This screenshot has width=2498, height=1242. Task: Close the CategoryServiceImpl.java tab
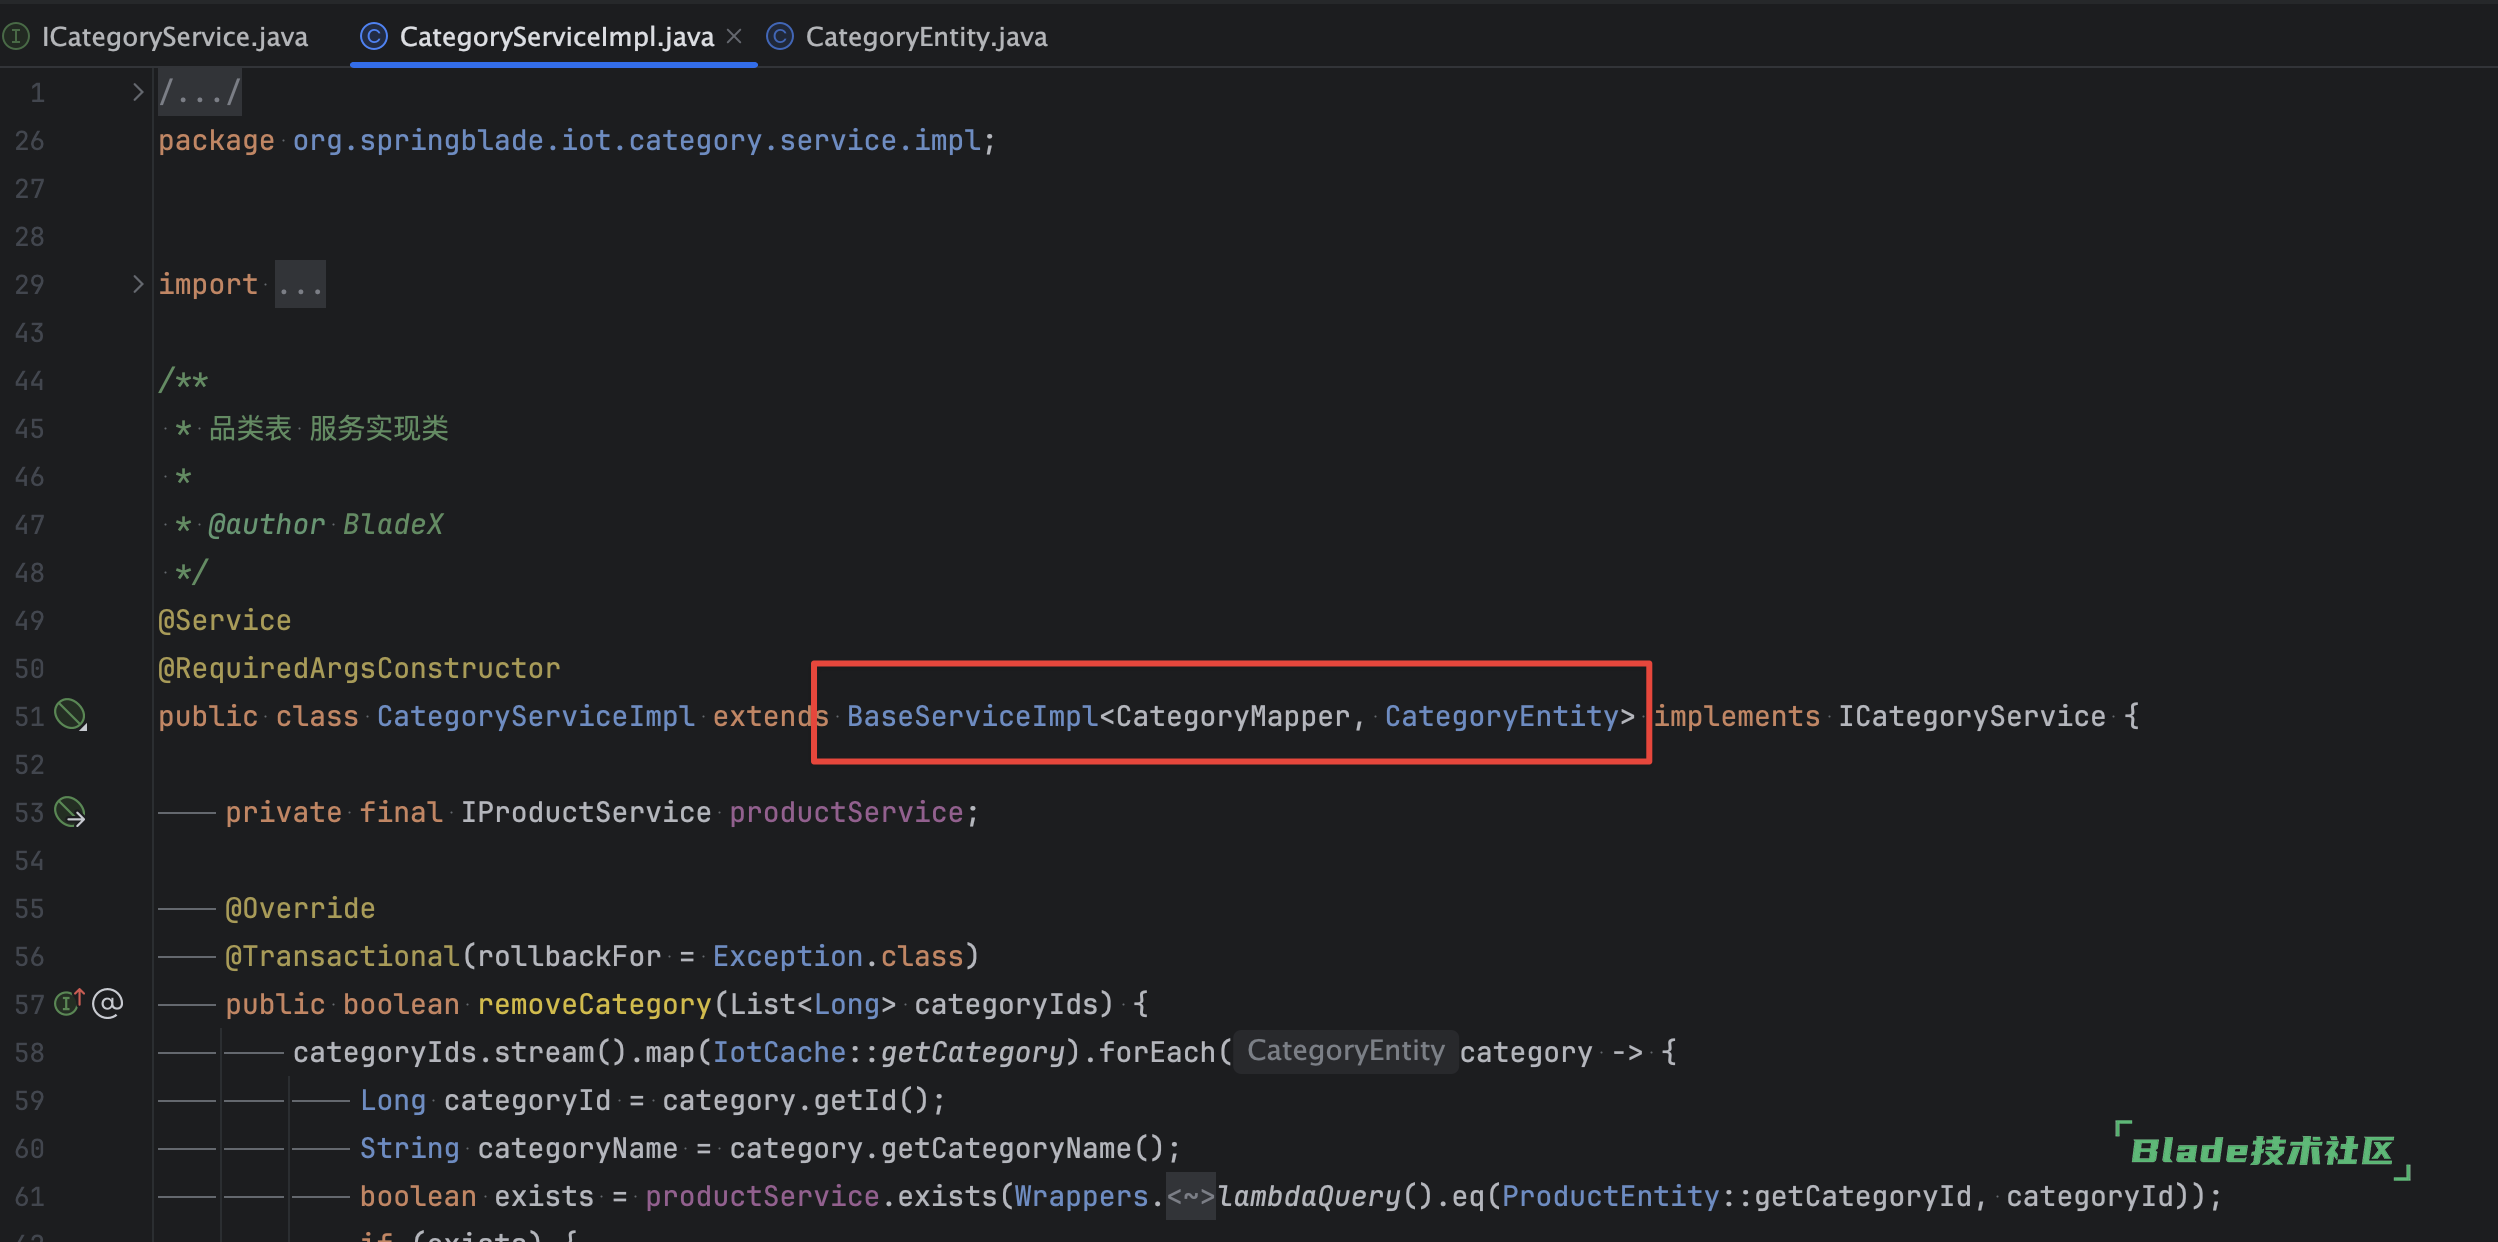[x=734, y=37]
